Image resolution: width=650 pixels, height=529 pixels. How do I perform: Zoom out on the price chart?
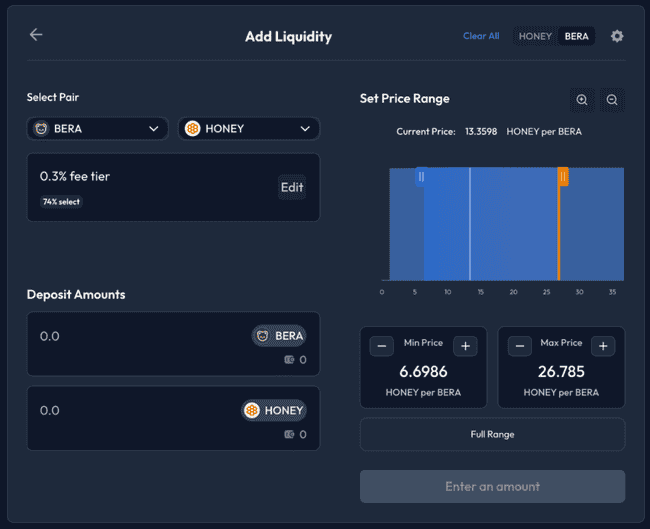click(612, 99)
